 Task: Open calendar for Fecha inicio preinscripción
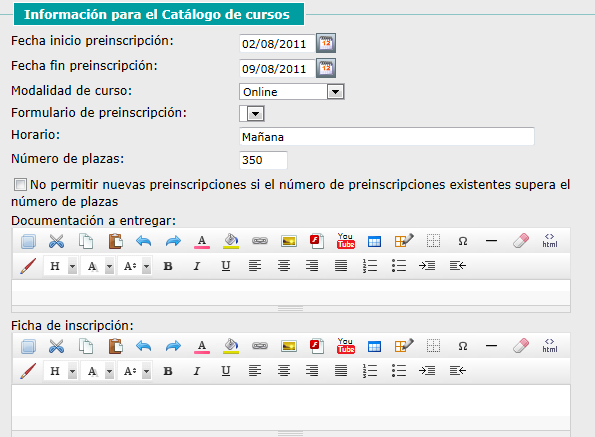326,43
